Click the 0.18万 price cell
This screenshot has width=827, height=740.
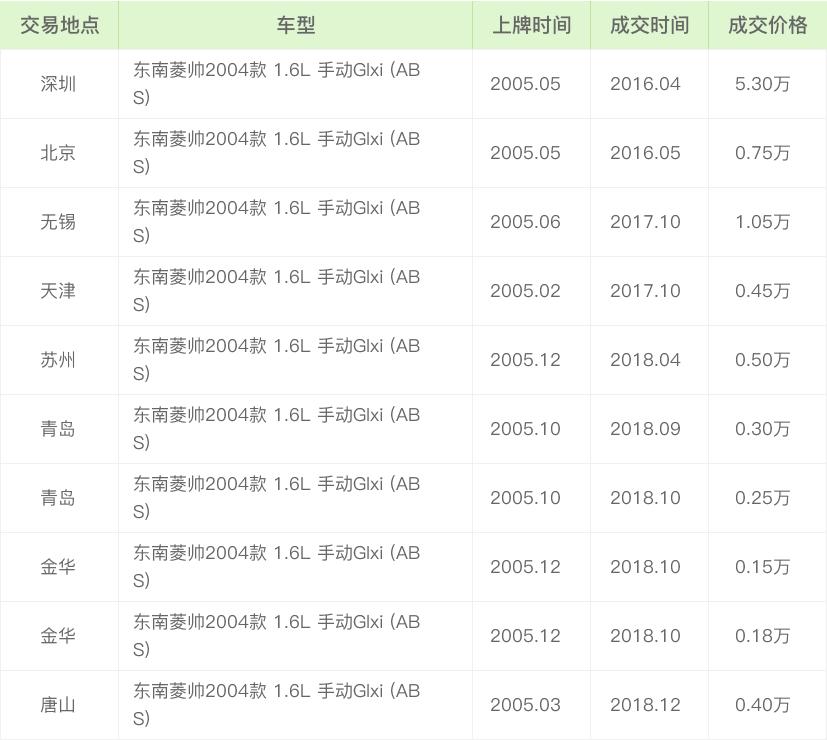(x=762, y=636)
